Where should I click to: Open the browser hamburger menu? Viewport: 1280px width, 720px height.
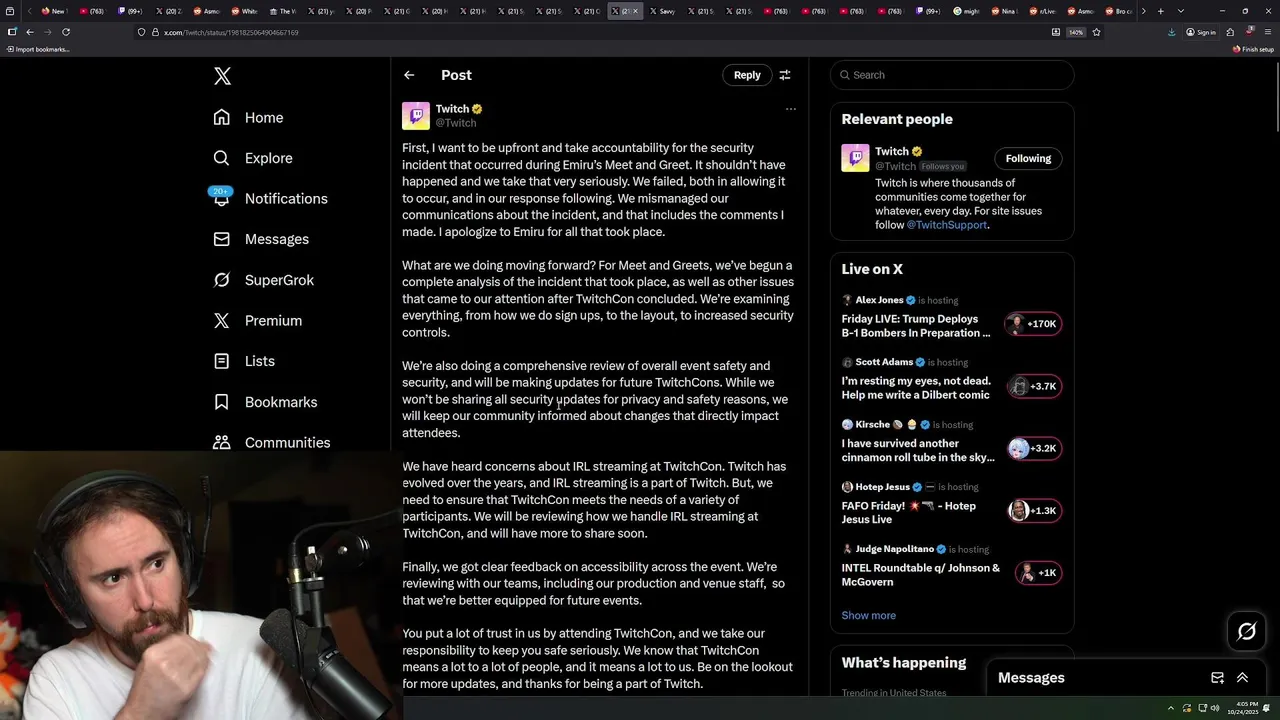point(1266,32)
